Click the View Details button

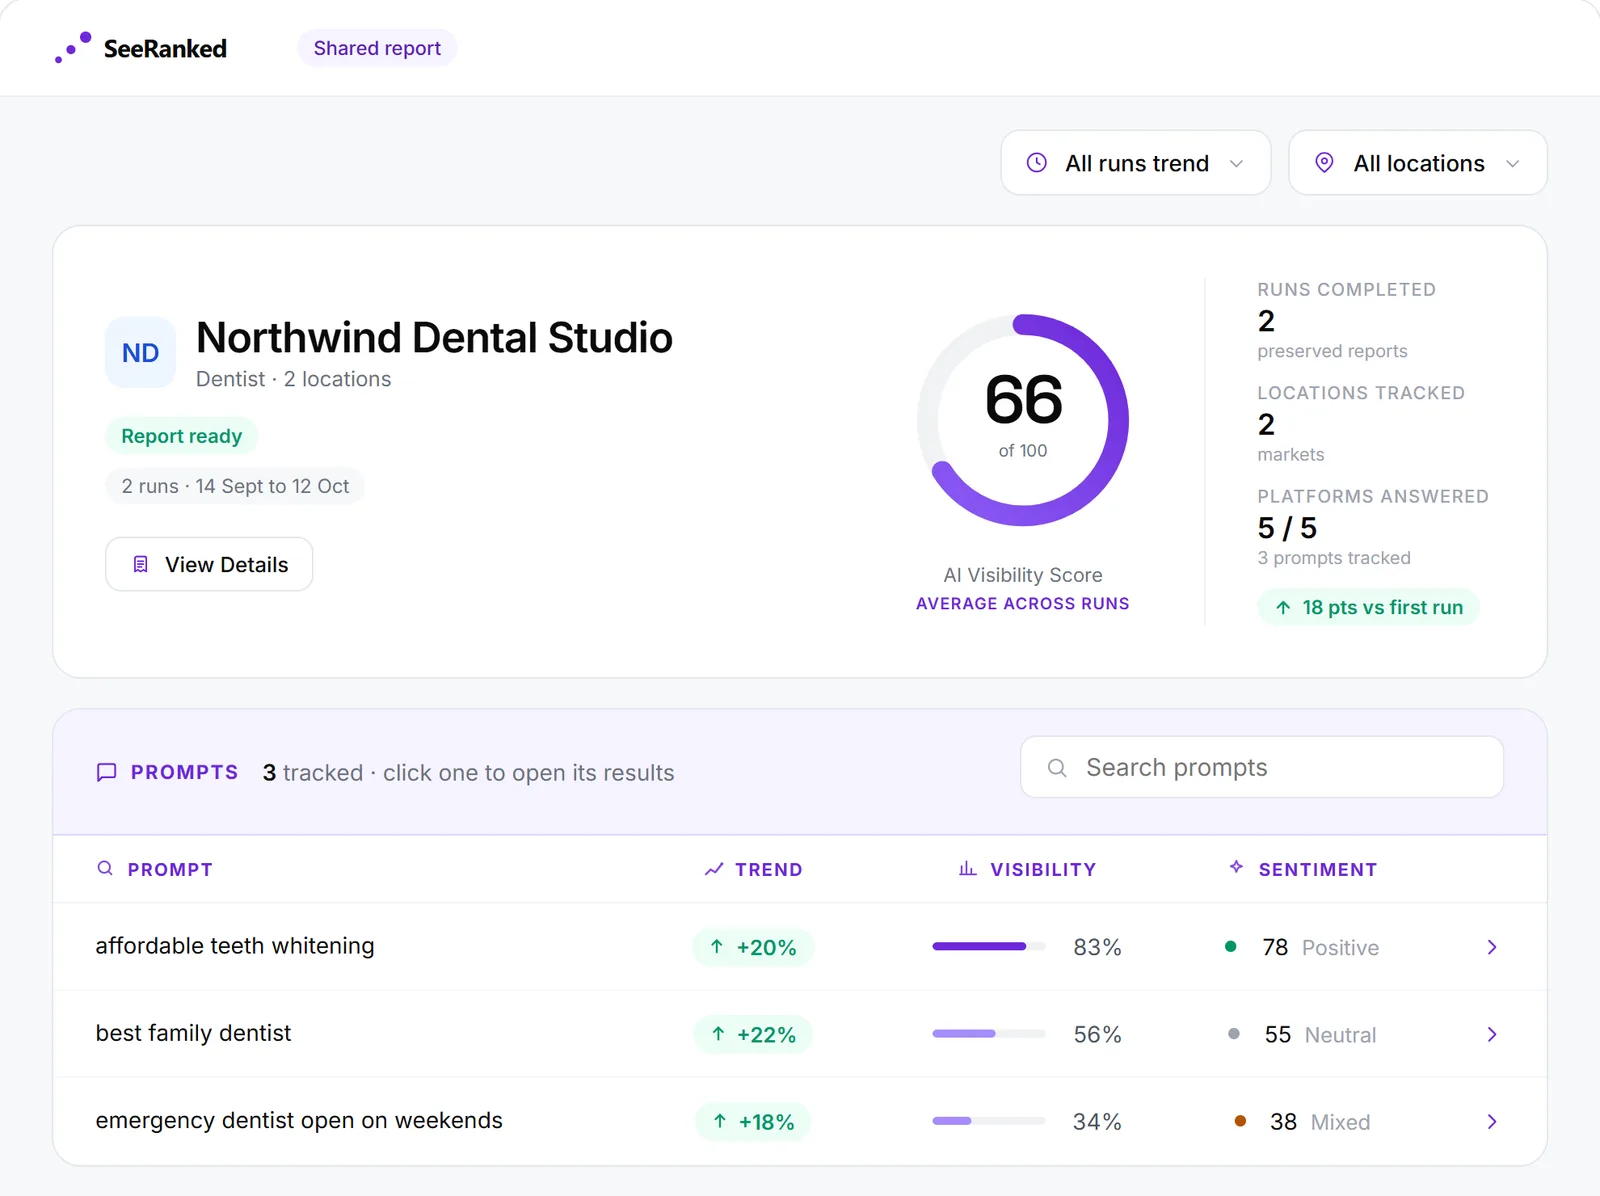point(209,564)
